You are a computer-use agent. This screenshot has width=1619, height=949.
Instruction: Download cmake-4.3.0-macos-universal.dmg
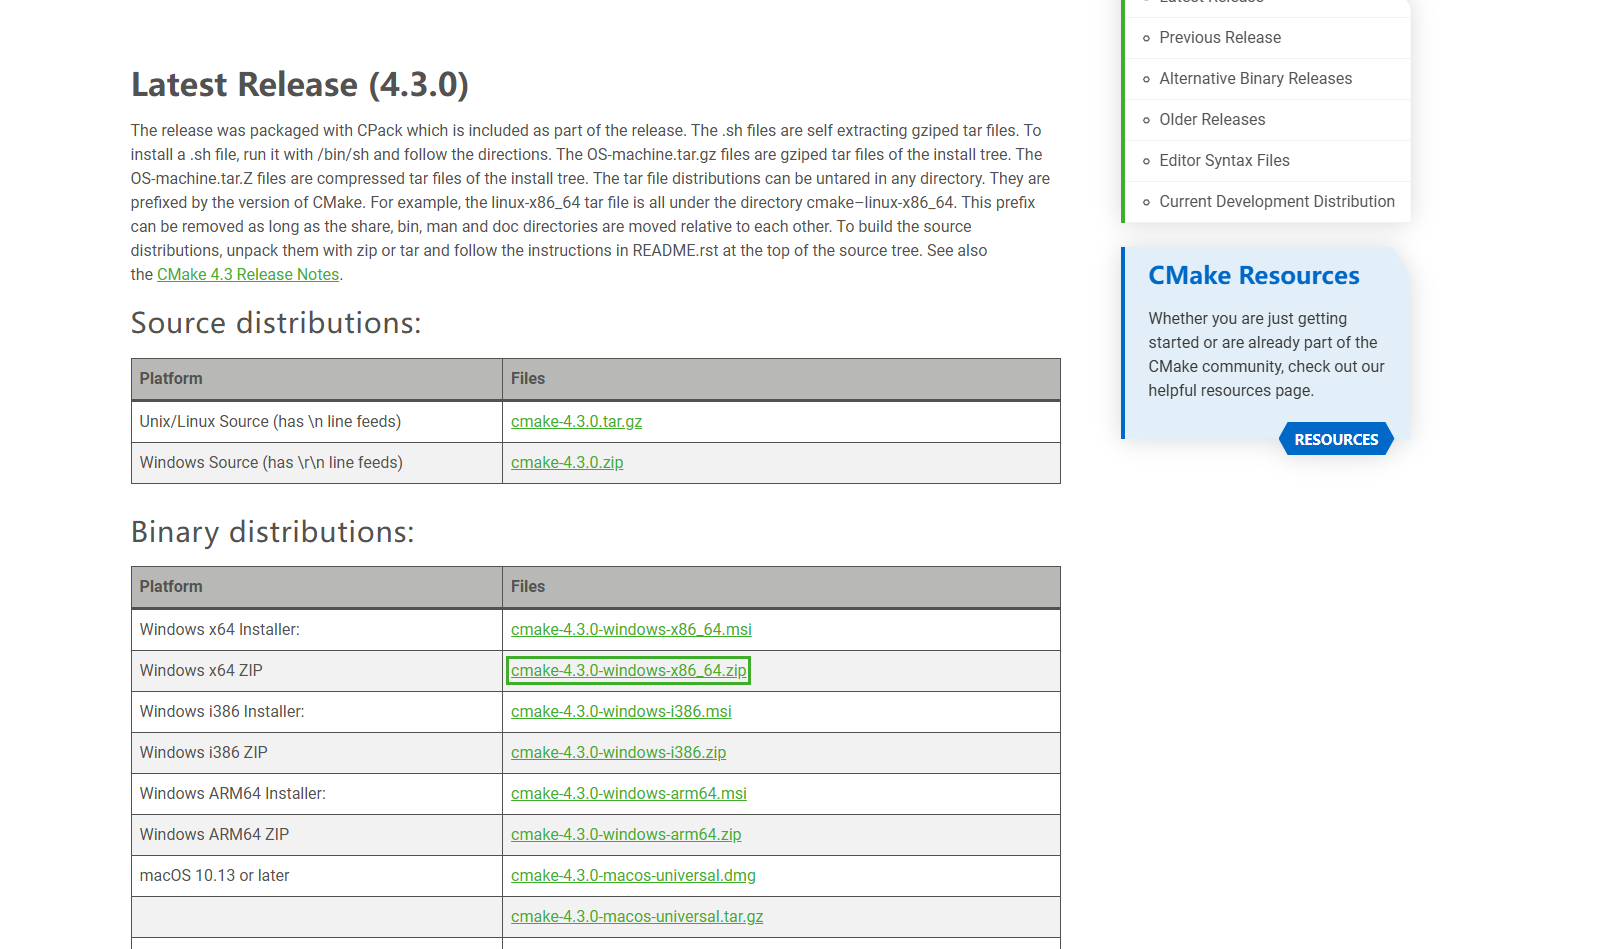pyautogui.click(x=633, y=876)
